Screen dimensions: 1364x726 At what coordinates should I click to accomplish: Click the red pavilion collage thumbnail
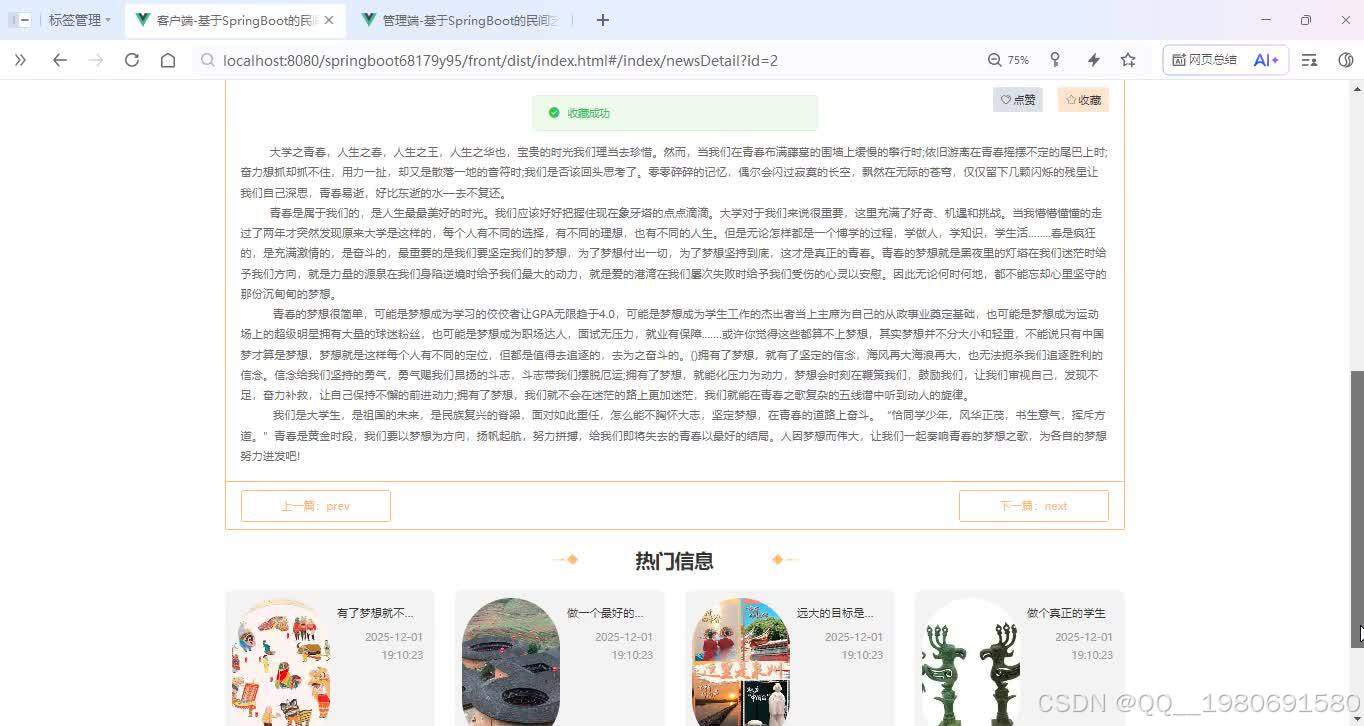[741, 662]
